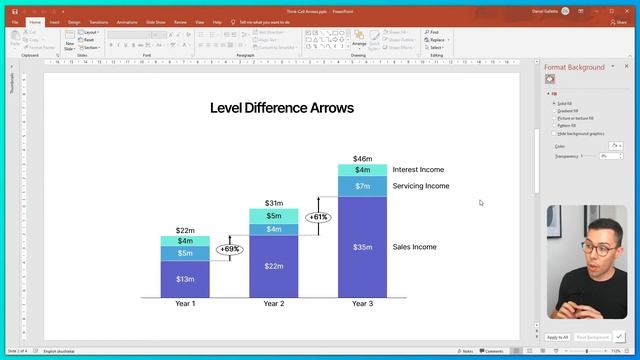Switch to the Transitions tab

pyautogui.click(x=99, y=22)
